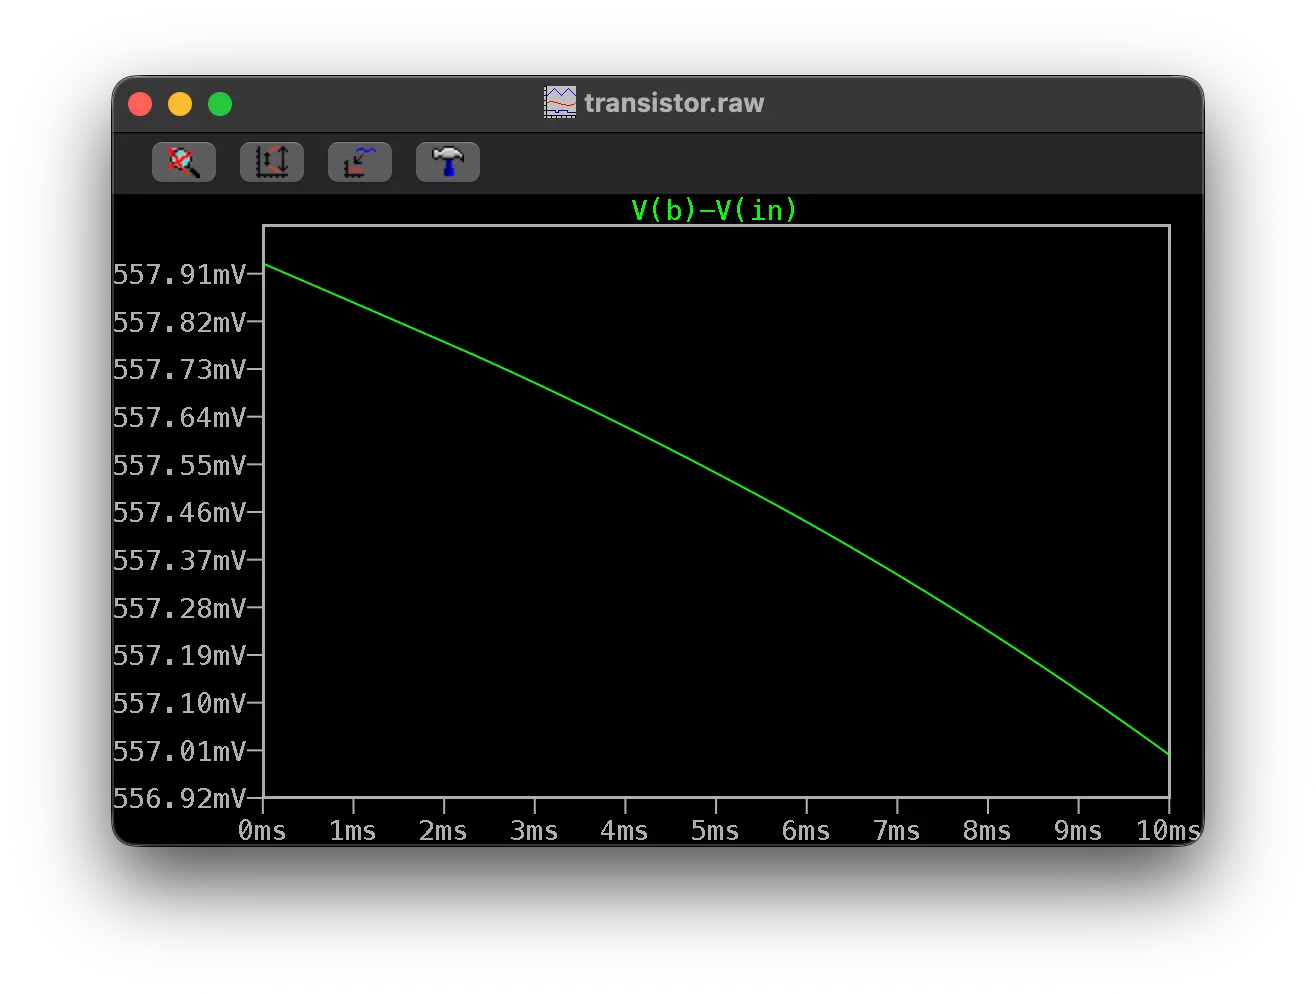
Task: Close the transistor.raw window
Action: [140, 104]
